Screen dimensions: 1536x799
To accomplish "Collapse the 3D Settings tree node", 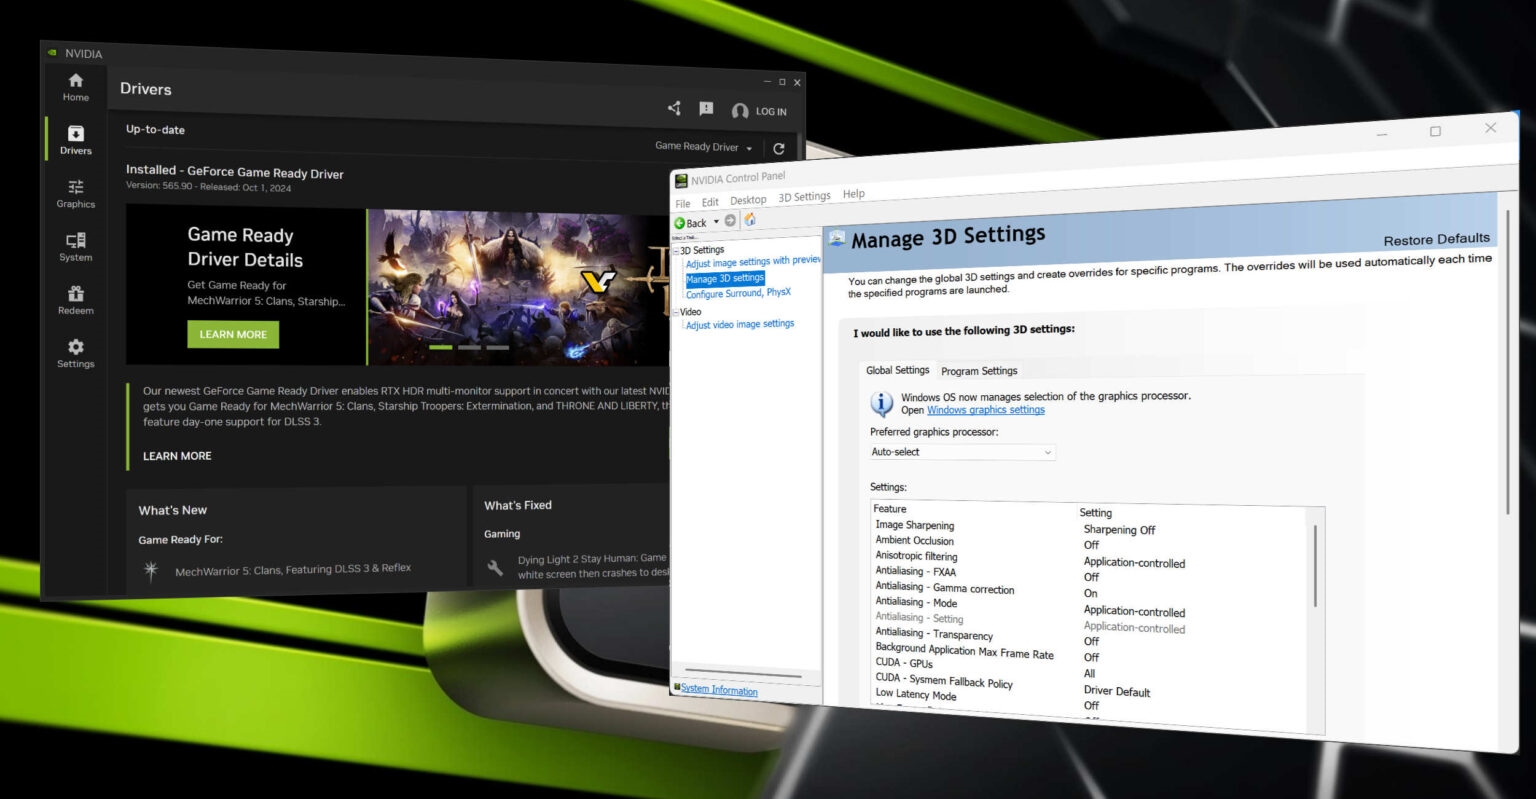I will click(676, 251).
